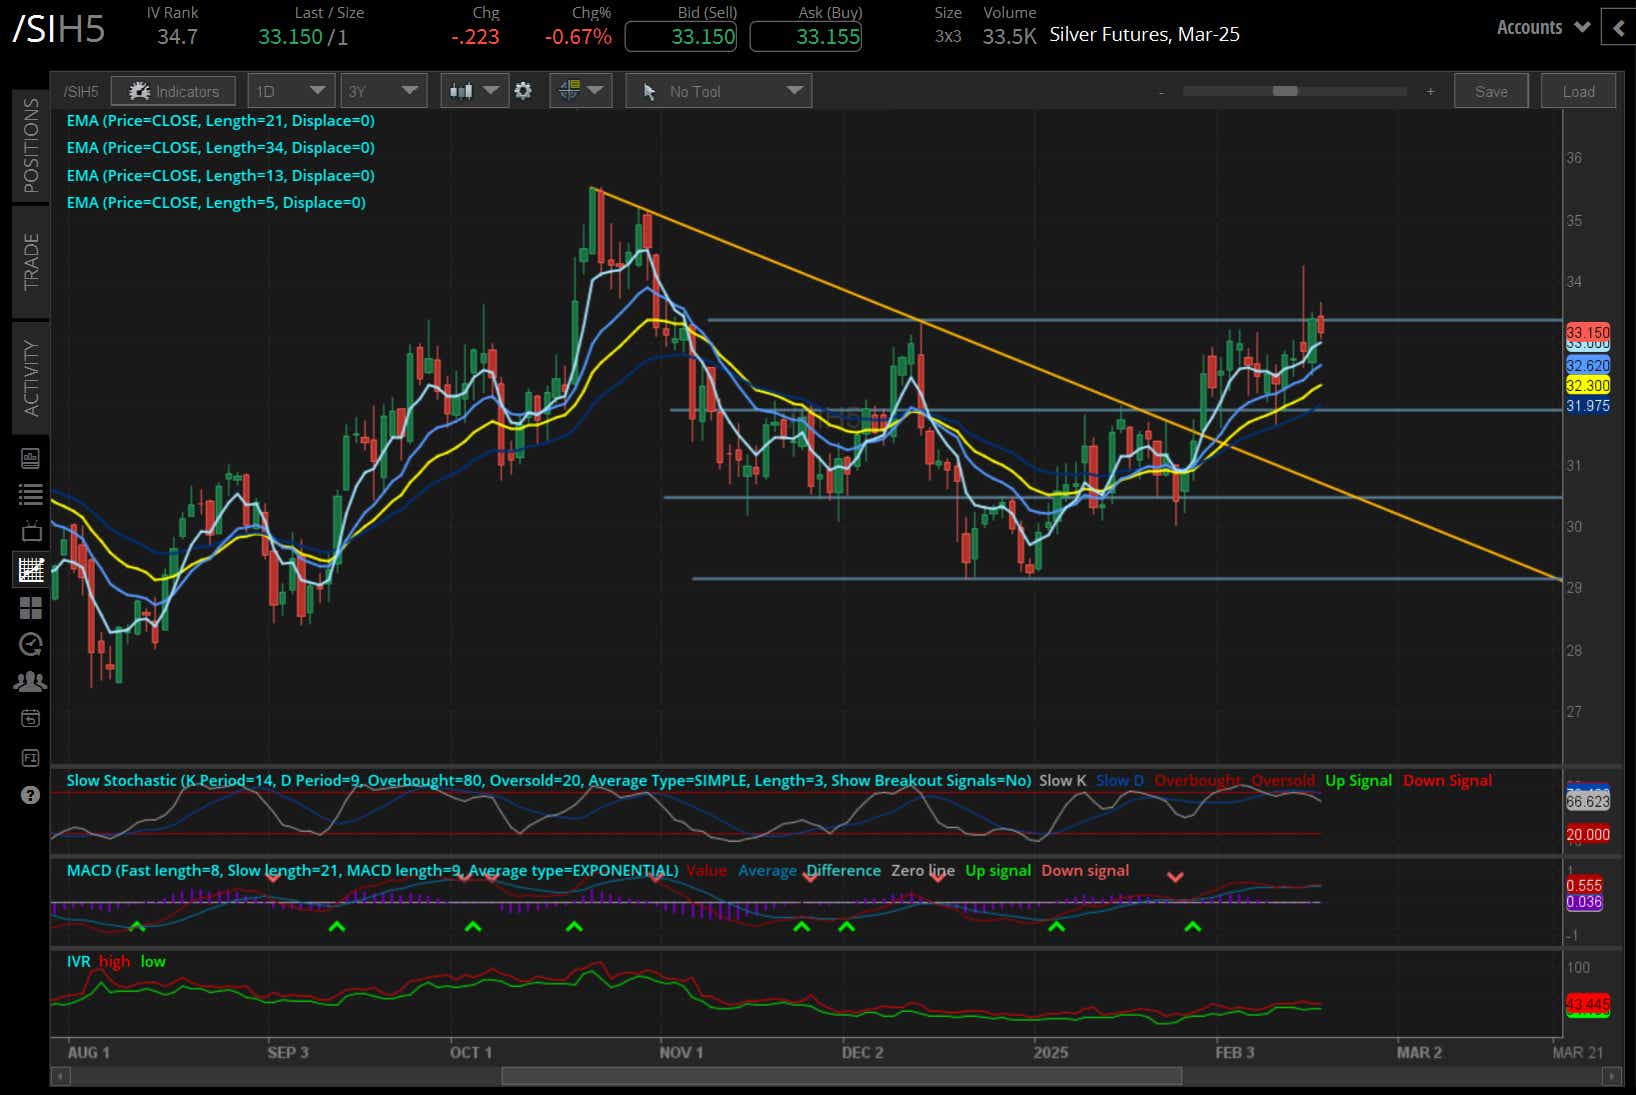This screenshot has width=1636, height=1095.
Task: Open the community people icon
Action: (x=30, y=682)
